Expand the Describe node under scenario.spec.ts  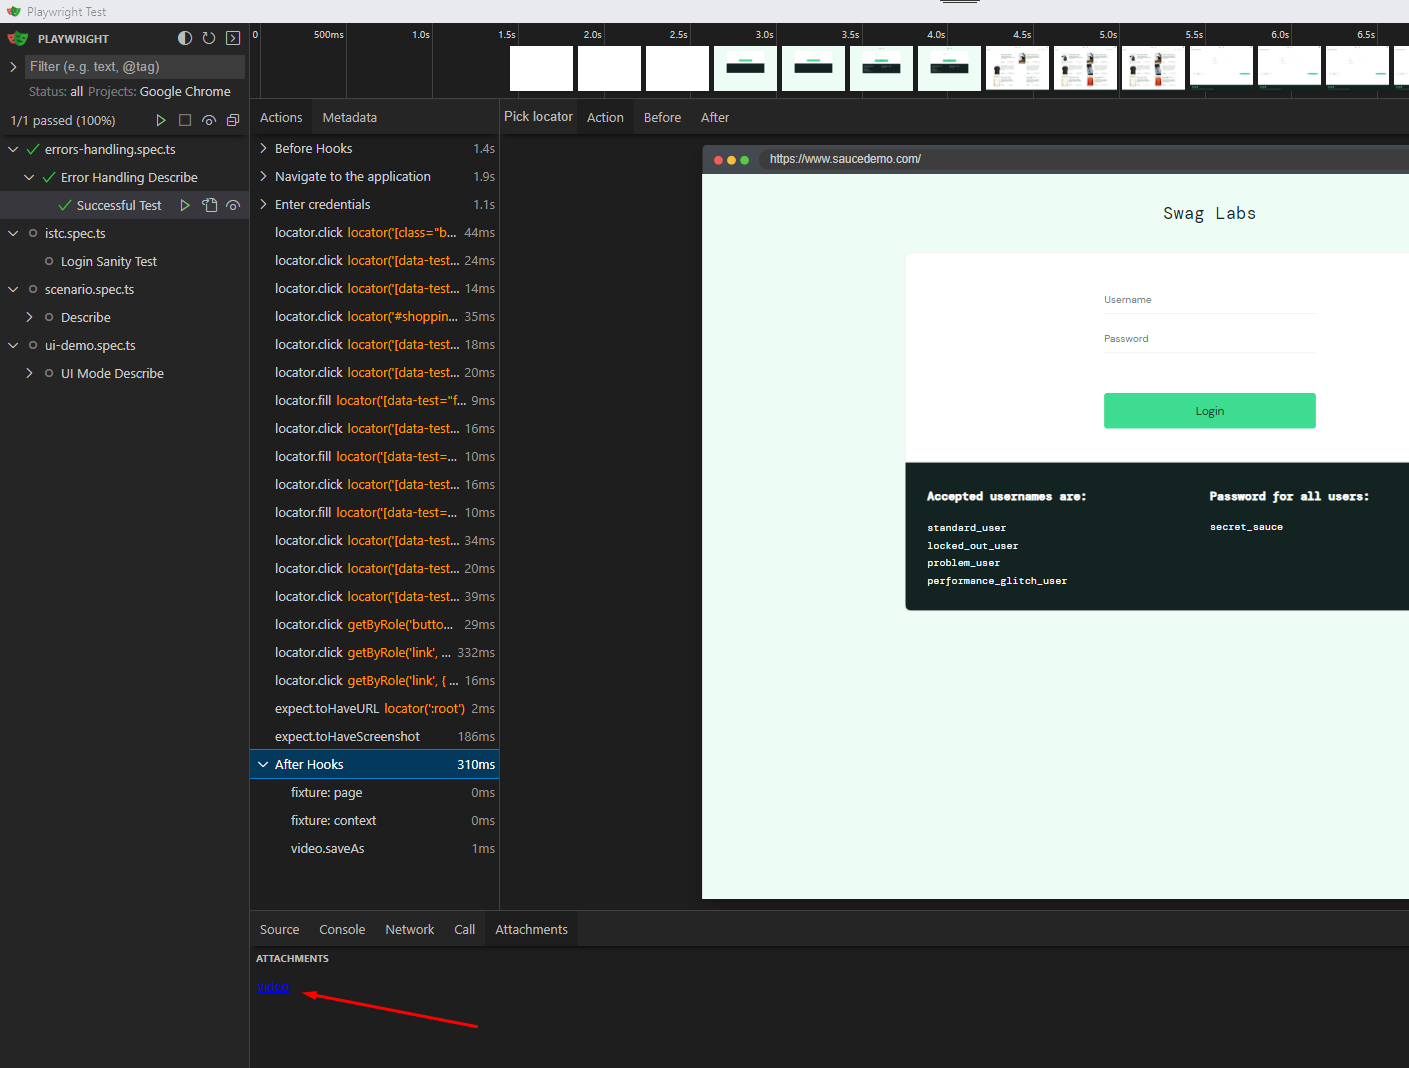[29, 317]
